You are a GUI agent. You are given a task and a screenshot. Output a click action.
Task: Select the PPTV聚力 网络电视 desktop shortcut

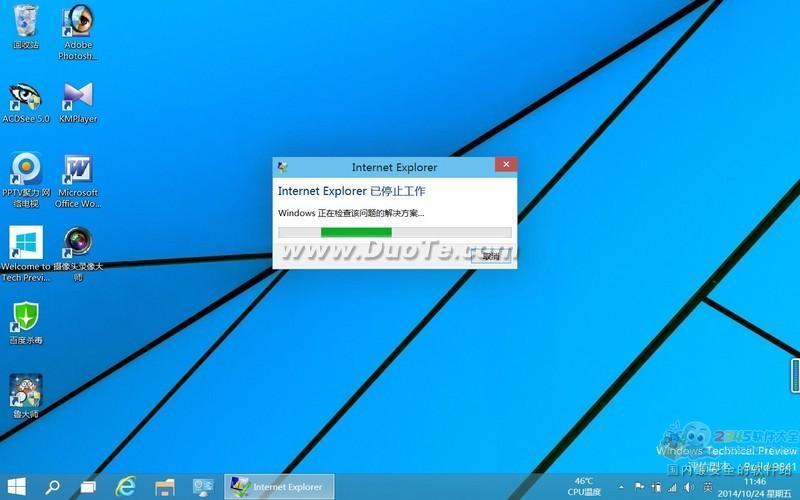pyautogui.click(x=26, y=180)
